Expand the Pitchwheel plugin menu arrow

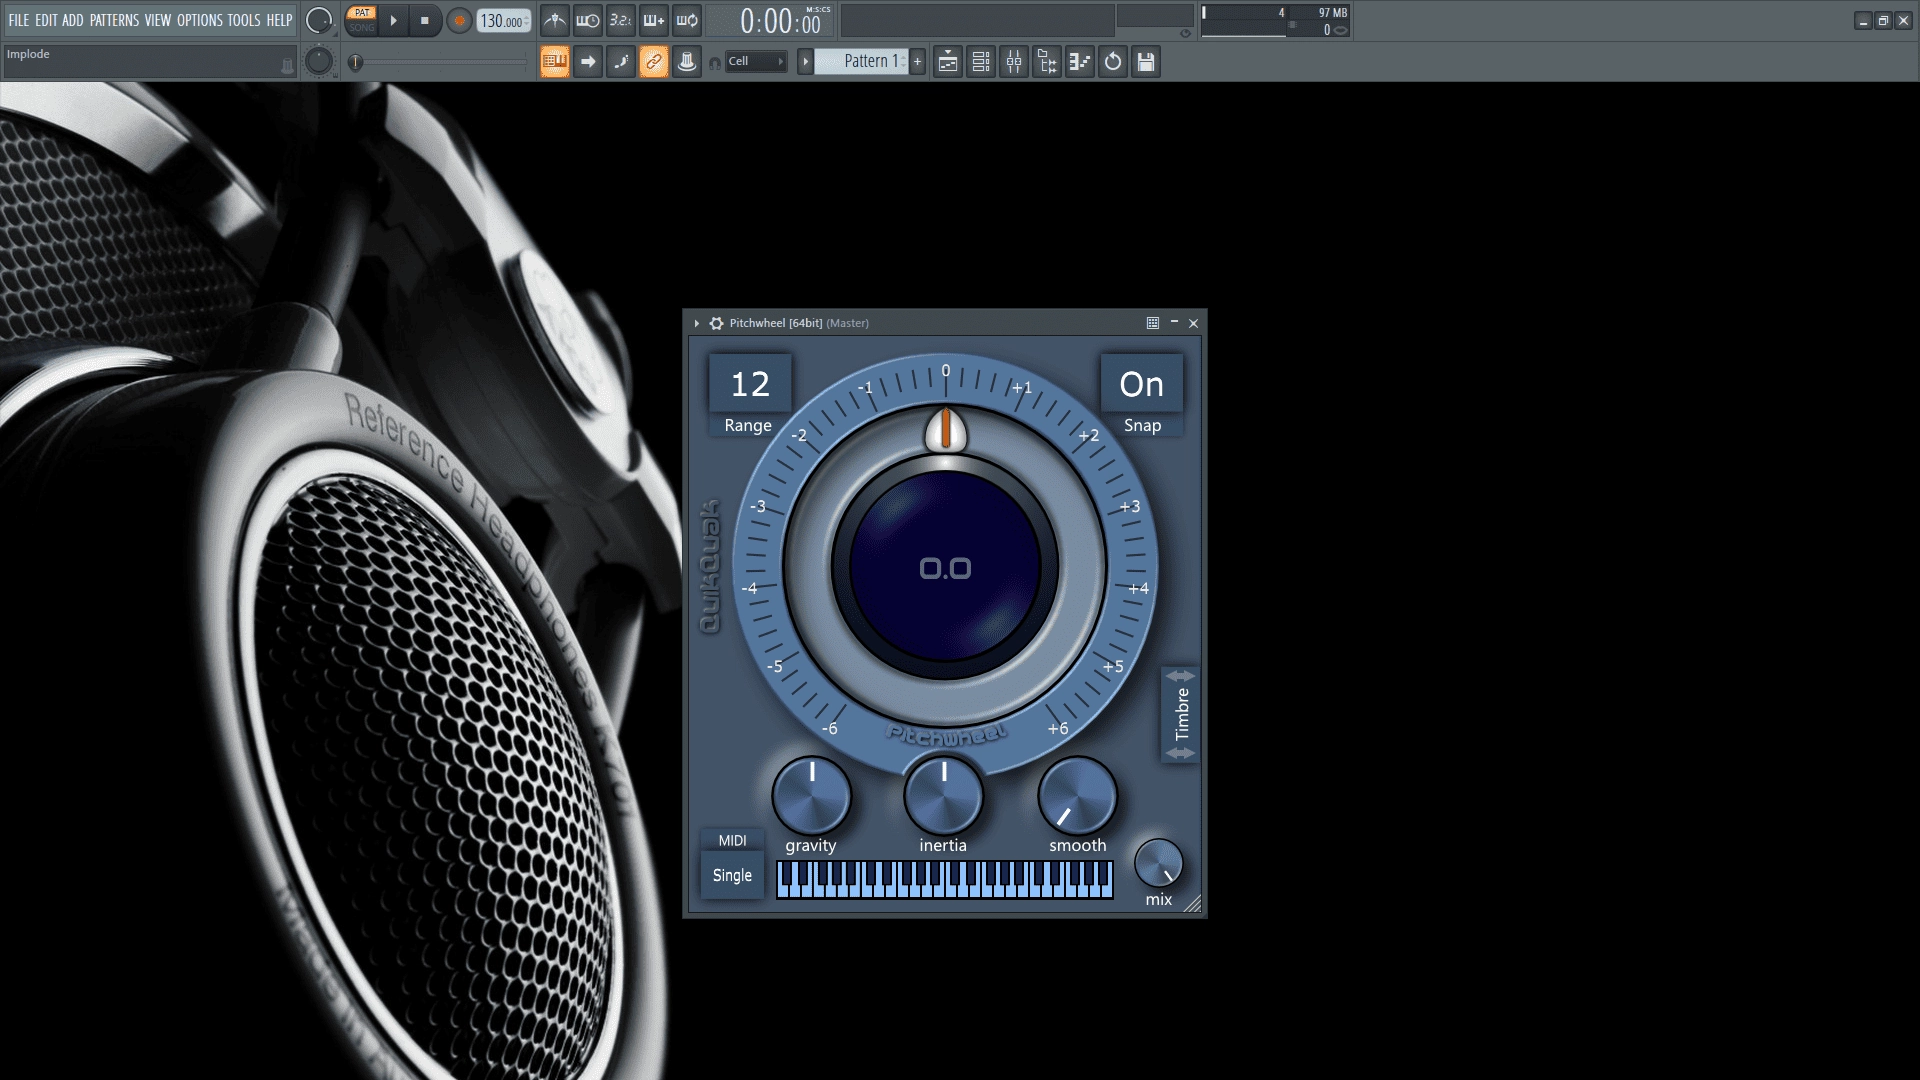point(697,323)
